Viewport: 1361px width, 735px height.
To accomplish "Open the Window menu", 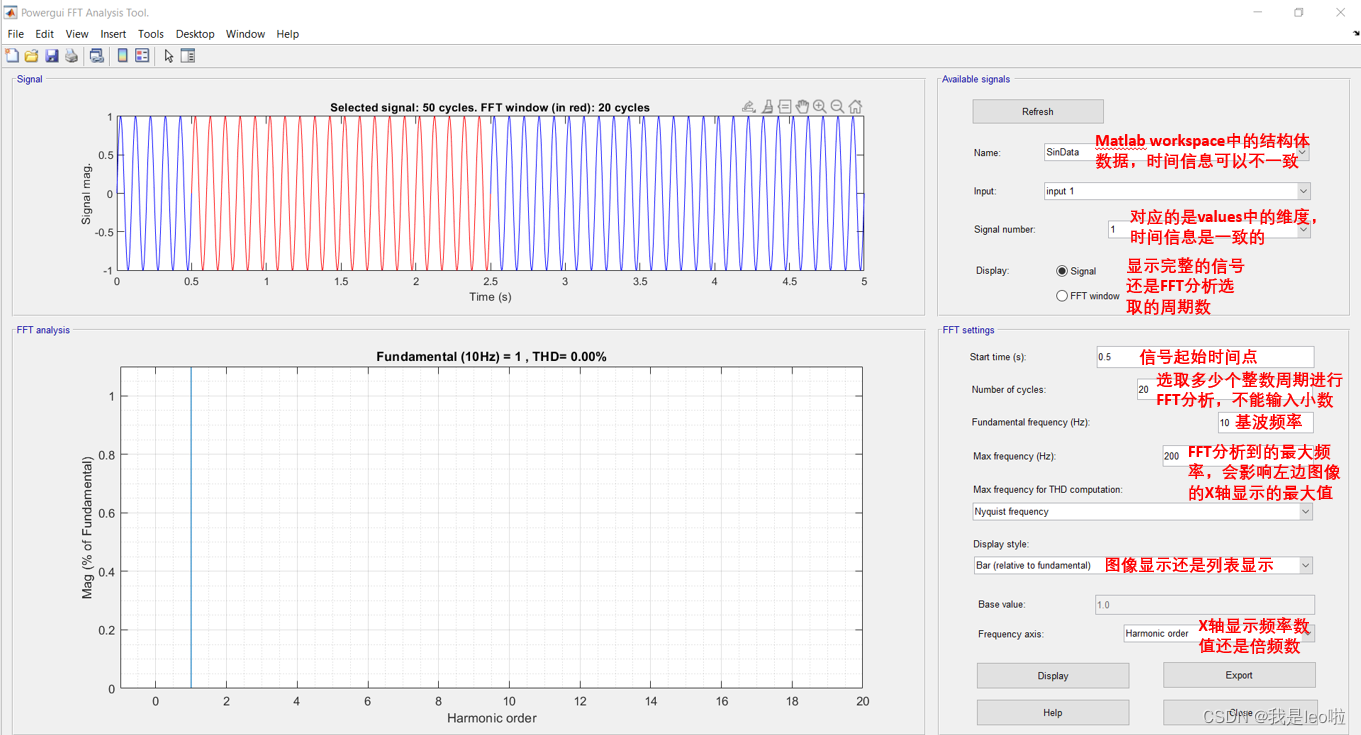I will (x=245, y=34).
